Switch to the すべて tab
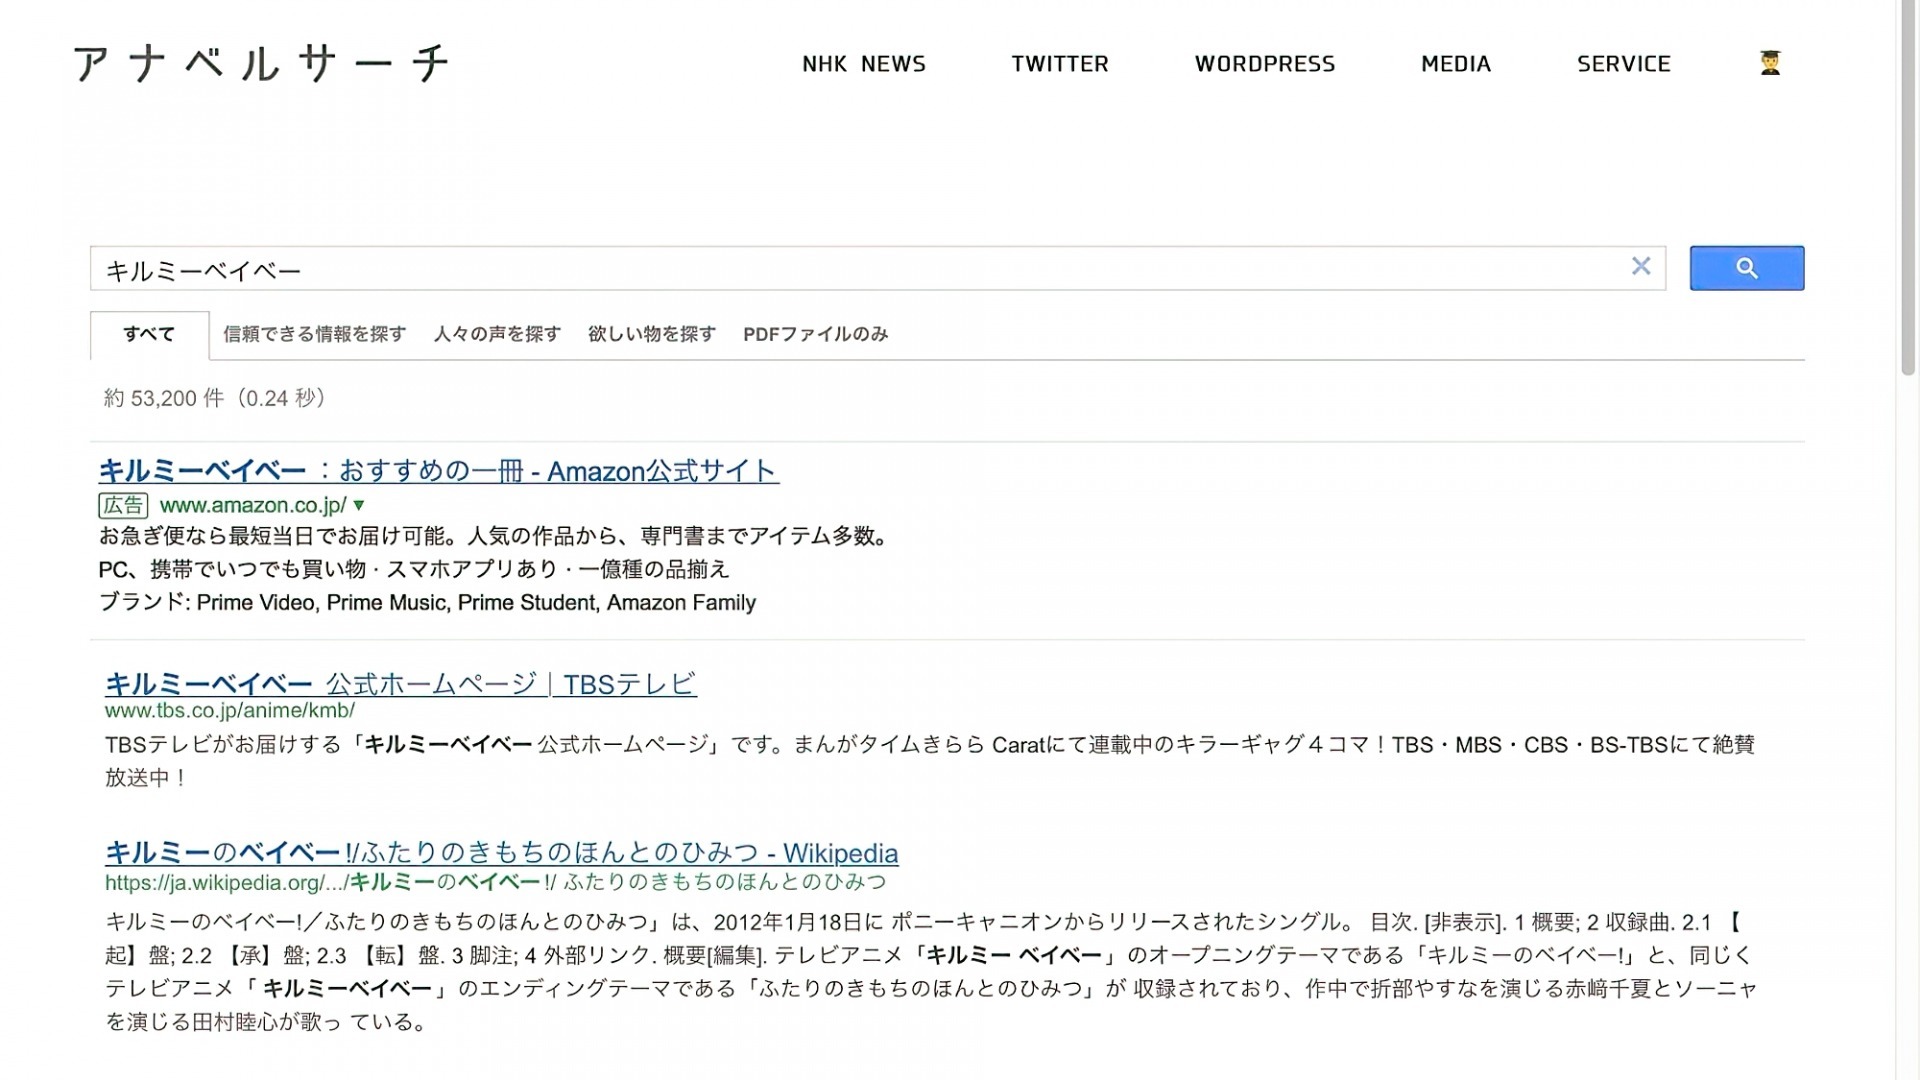The width and height of the screenshot is (1920, 1080). 147,333
